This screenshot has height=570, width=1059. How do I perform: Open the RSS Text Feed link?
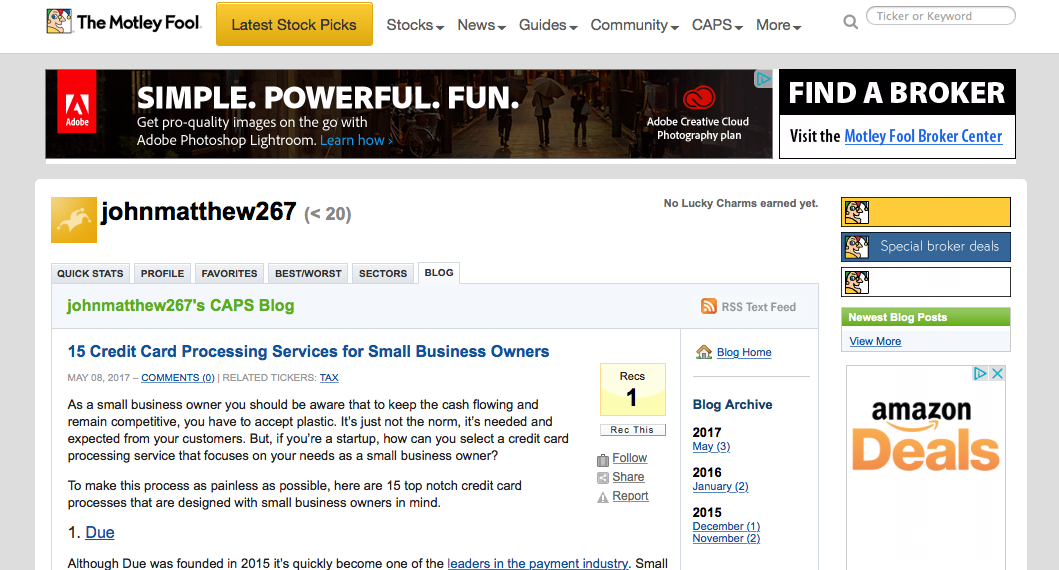758,307
